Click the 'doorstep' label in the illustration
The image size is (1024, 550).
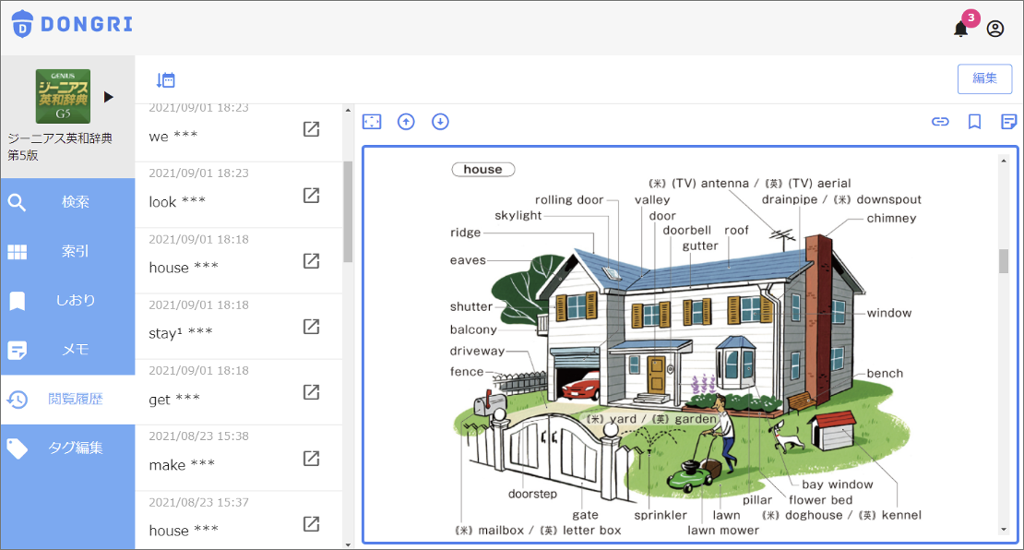[x=533, y=494]
